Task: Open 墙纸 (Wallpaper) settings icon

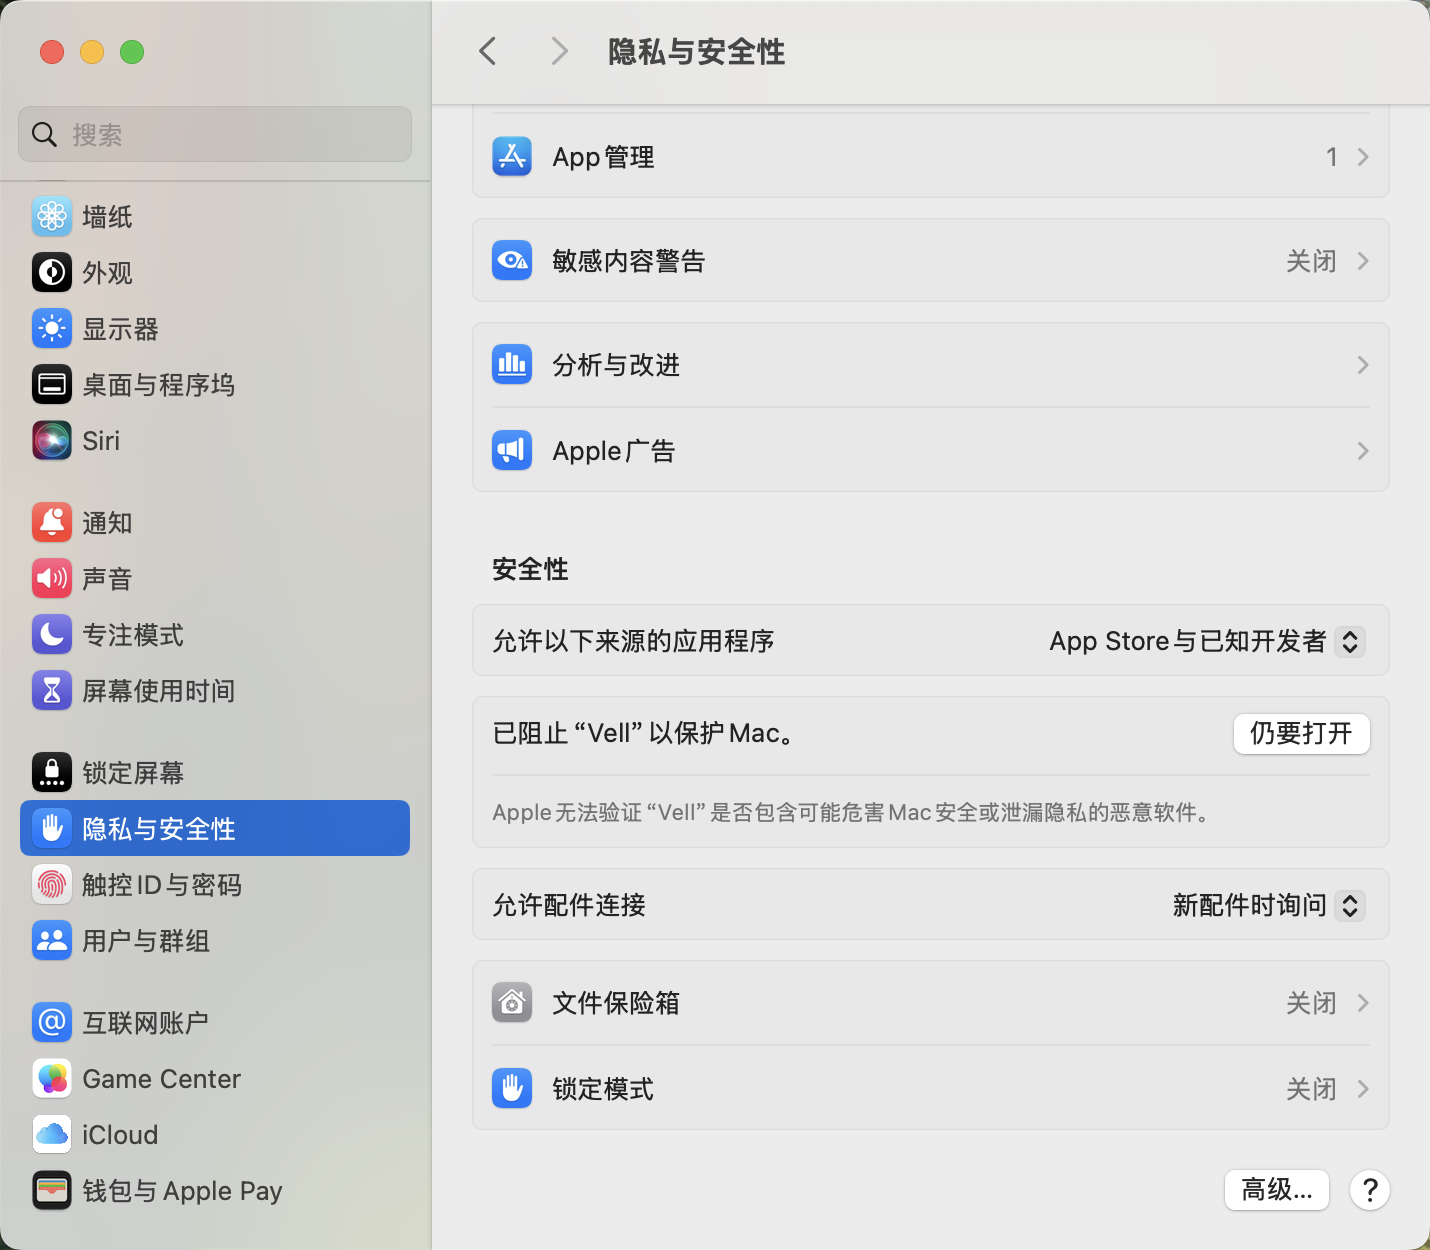Action: [x=52, y=217]
